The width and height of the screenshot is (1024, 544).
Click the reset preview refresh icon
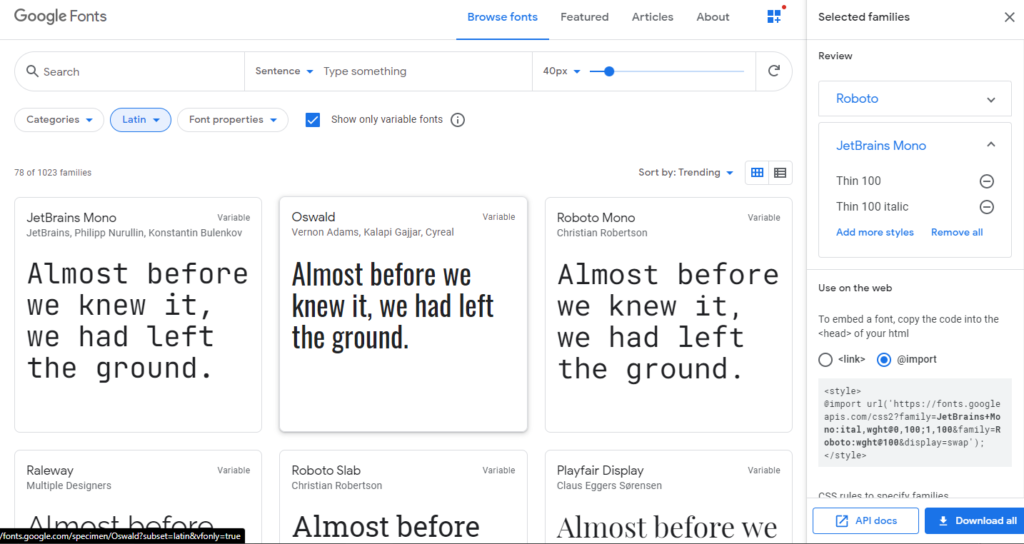click(773, 71)
